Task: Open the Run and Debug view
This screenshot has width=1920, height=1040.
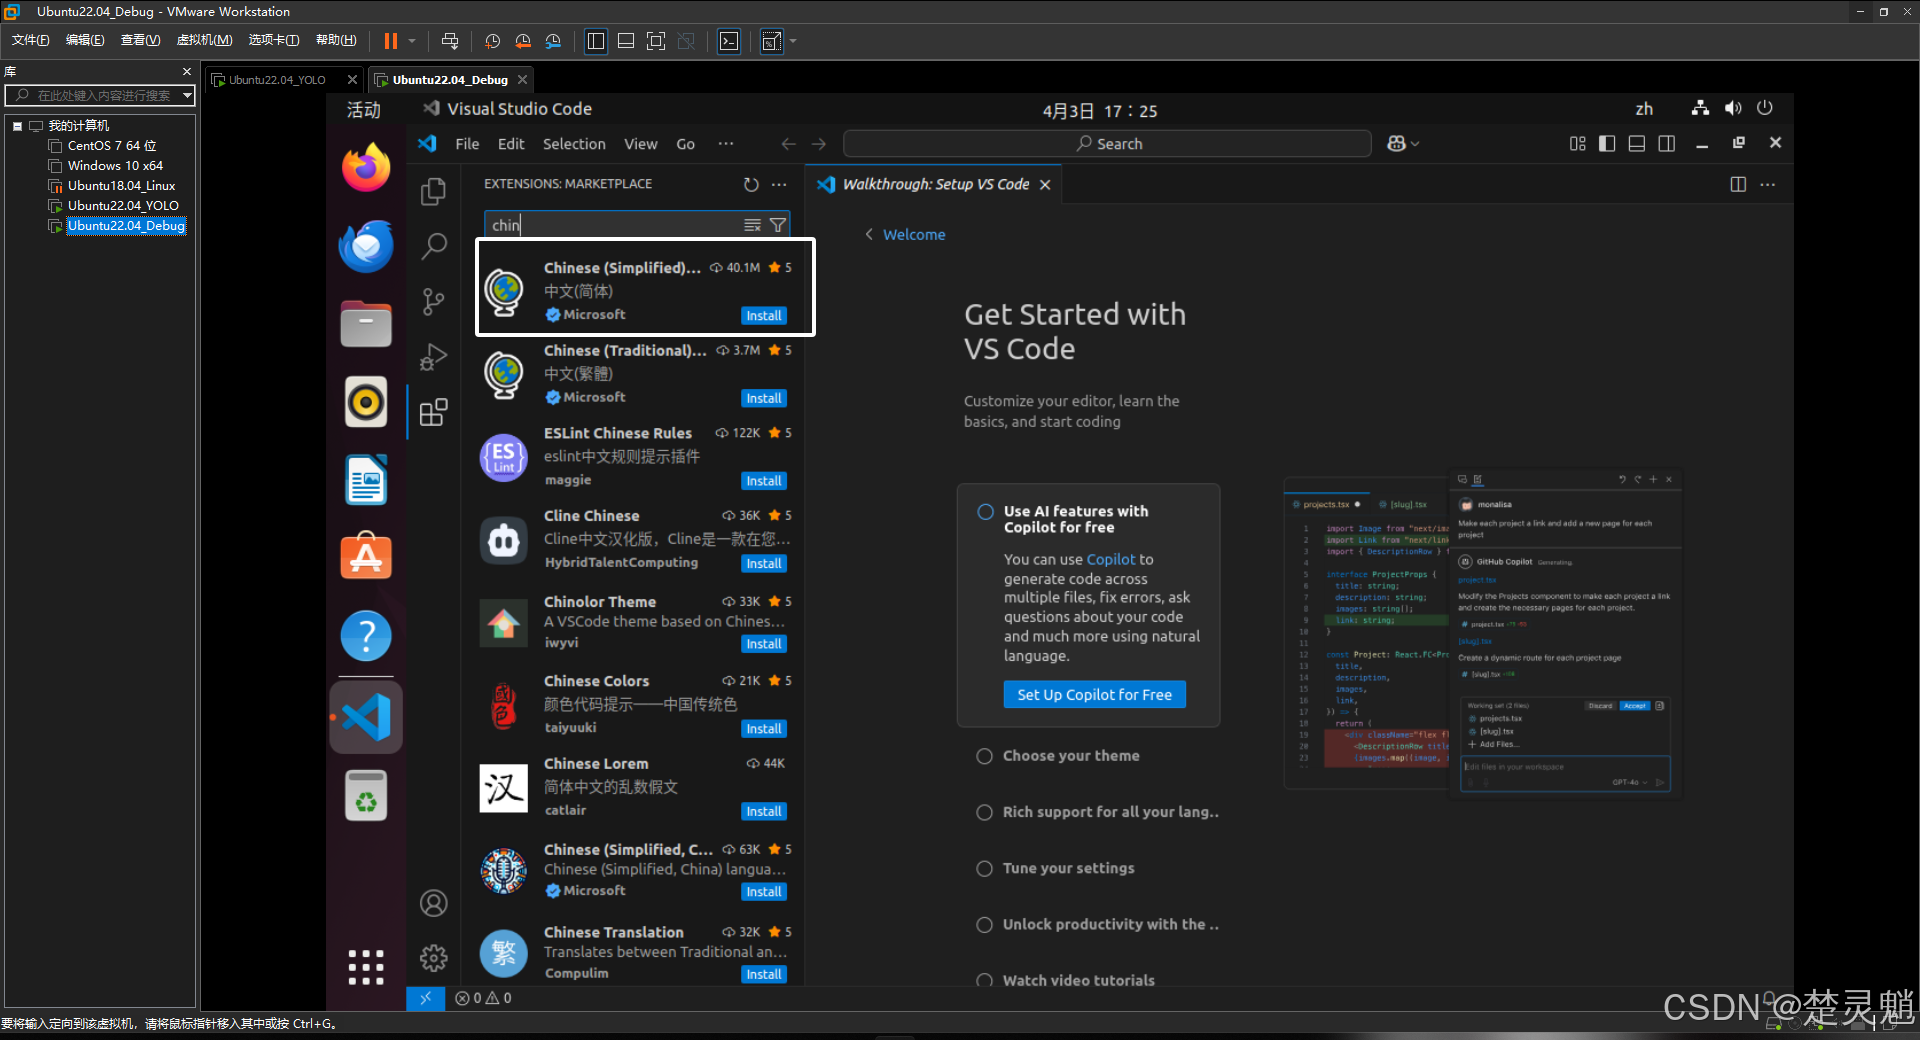Action: click(x=433, y=357)
